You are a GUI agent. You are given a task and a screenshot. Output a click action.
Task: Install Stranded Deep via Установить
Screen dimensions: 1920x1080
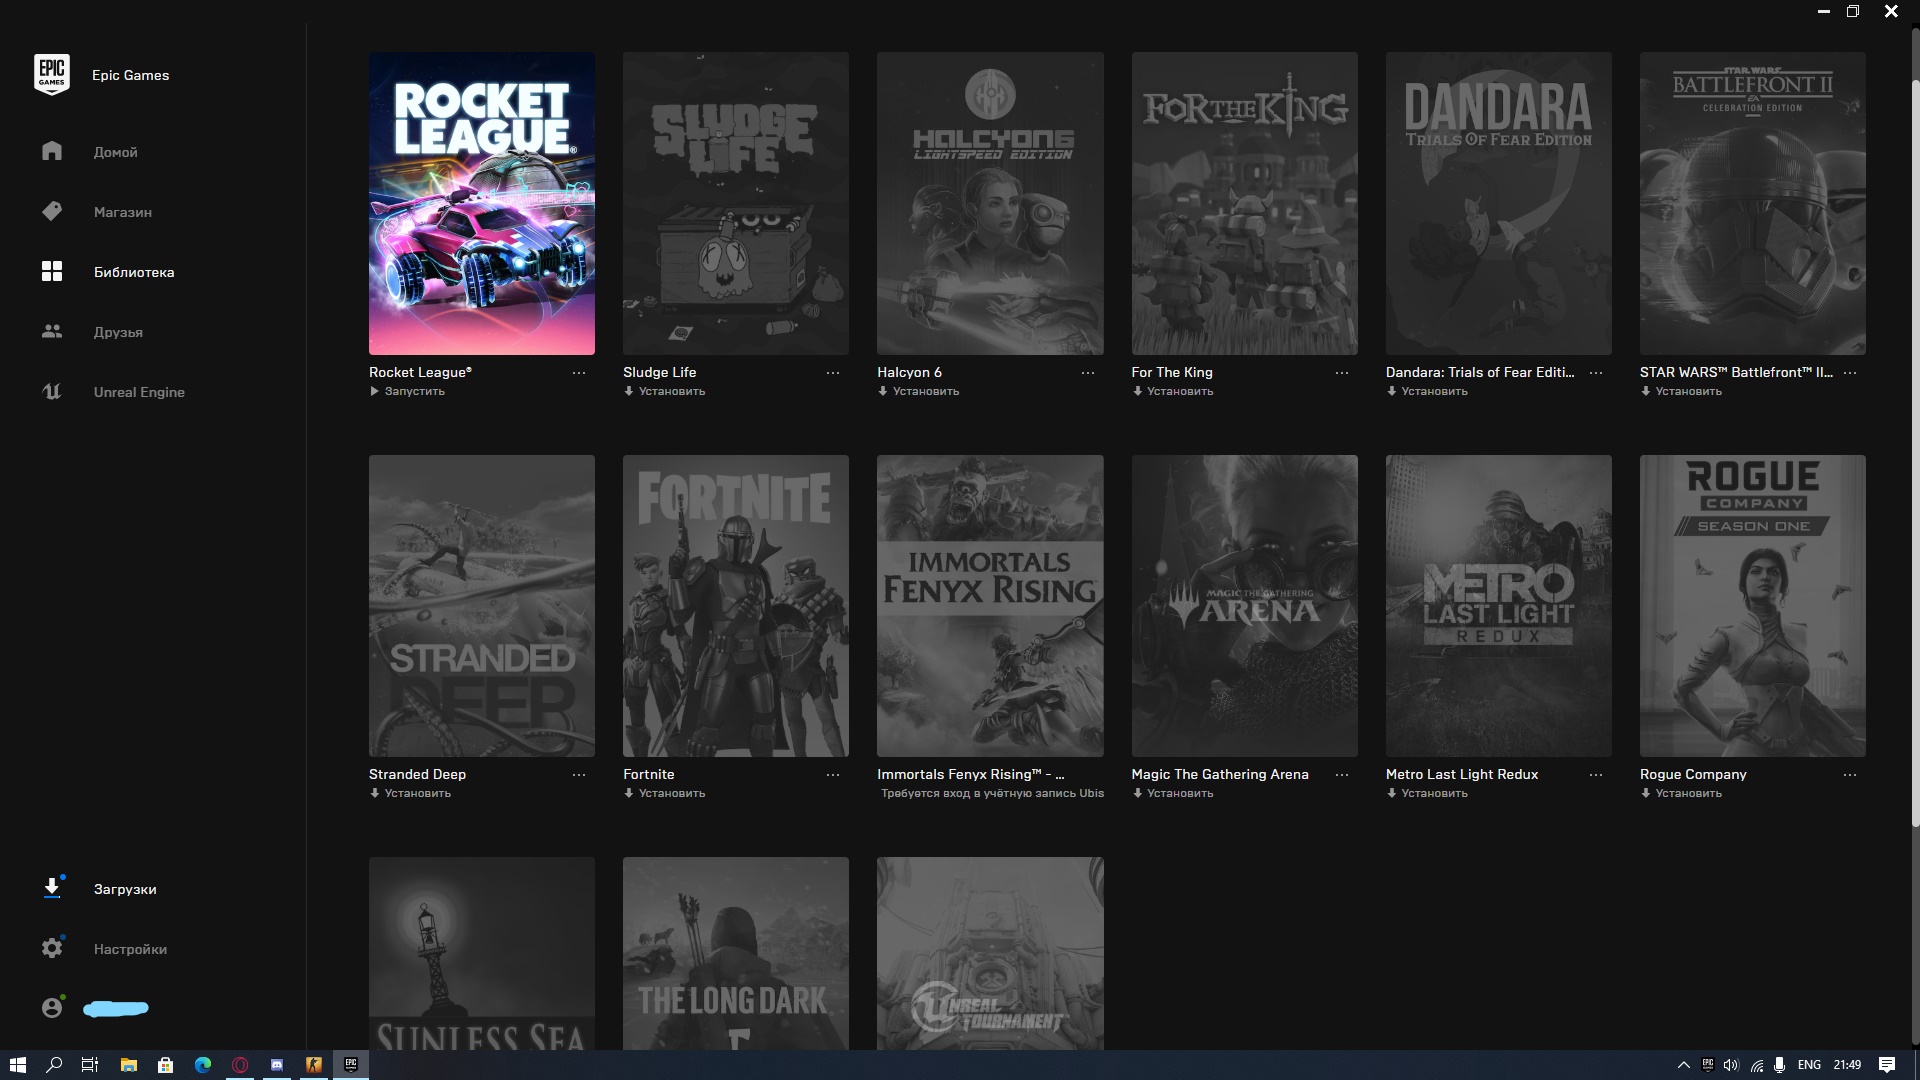tap(410, 793)
